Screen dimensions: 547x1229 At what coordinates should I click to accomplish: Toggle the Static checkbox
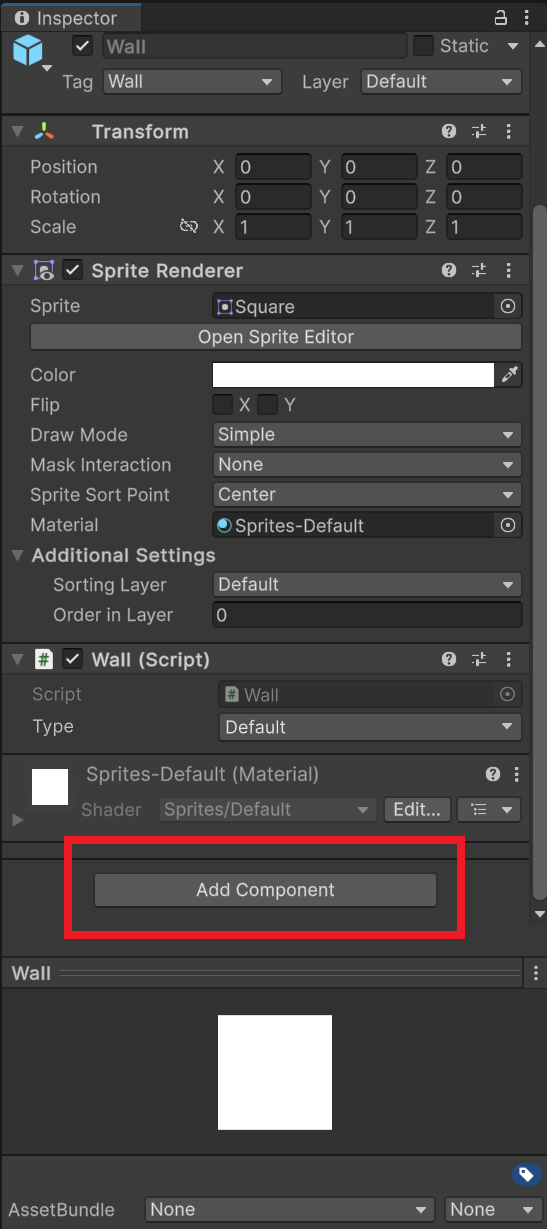(423, 46)
